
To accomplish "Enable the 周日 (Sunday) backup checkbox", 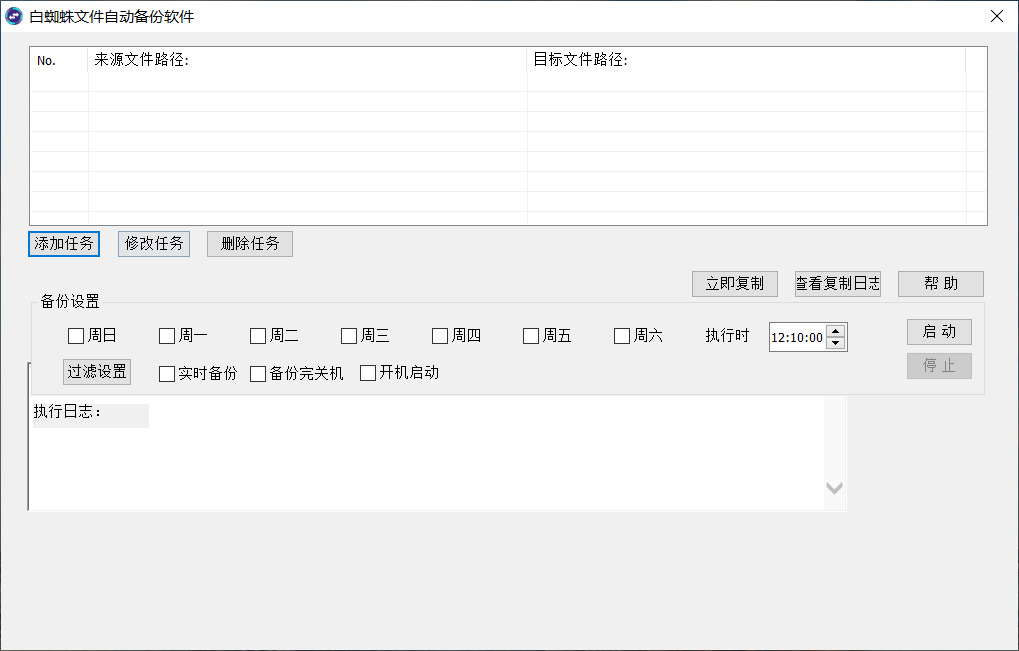I will pyautogui.click(x=75, y=336).
